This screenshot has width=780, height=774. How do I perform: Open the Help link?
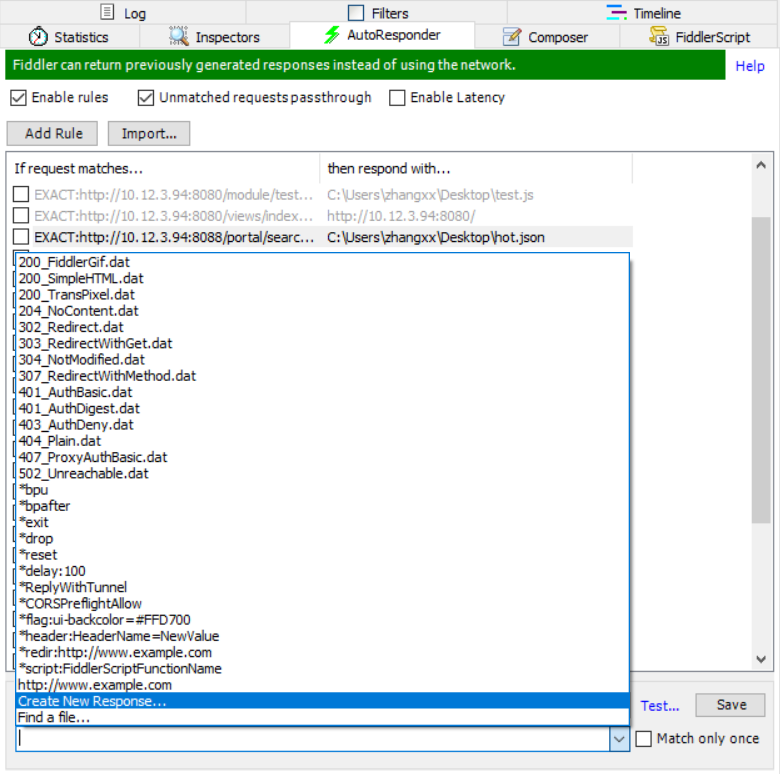tap(750, 66)
